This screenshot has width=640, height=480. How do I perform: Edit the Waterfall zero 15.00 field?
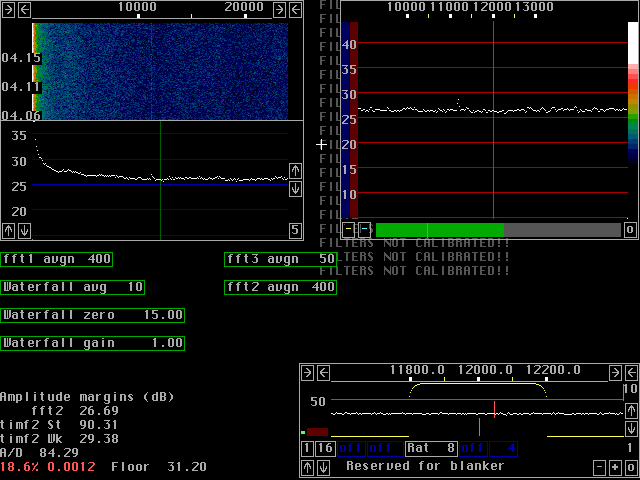pyautogui.click(x=93, y=315)
